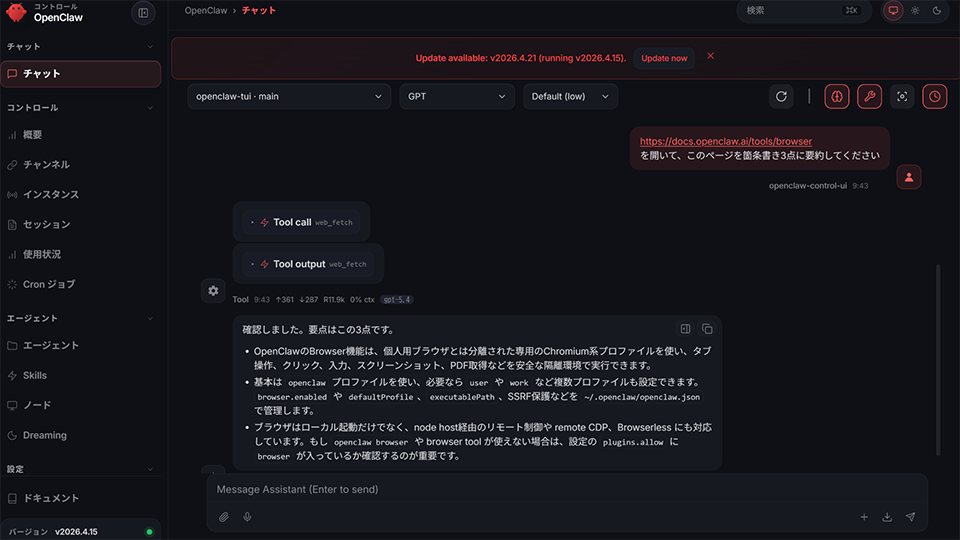Click the user avatar icon
This screenshot has width=960, height=540.
(x=909, y=178)
